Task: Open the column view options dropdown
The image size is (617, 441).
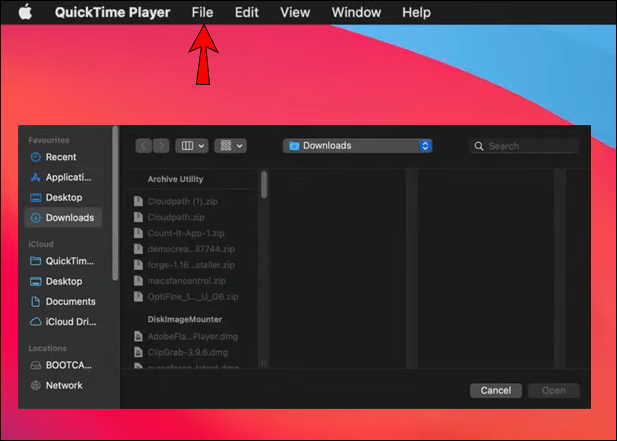Action: [192, 146]
